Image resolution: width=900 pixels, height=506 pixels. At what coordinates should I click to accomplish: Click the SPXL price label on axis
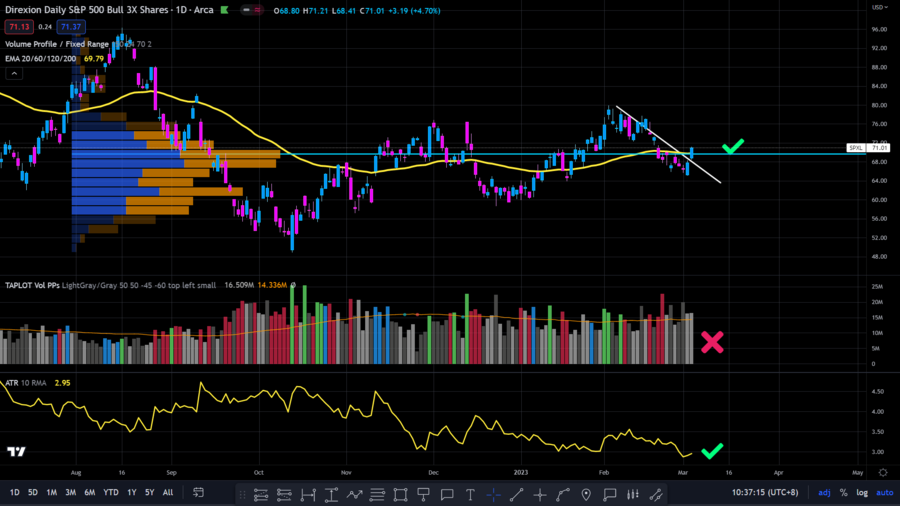(856, 148)
